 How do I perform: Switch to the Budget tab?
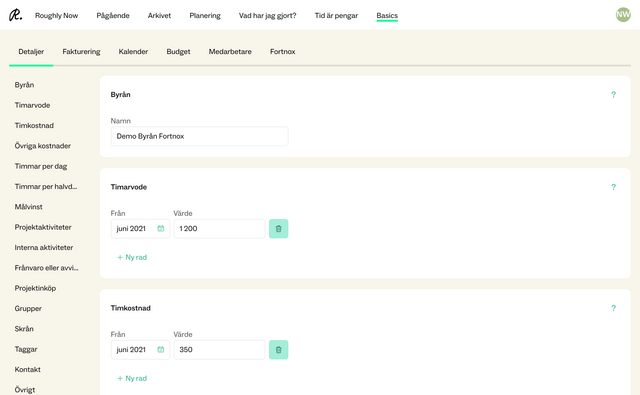[178, 52]
